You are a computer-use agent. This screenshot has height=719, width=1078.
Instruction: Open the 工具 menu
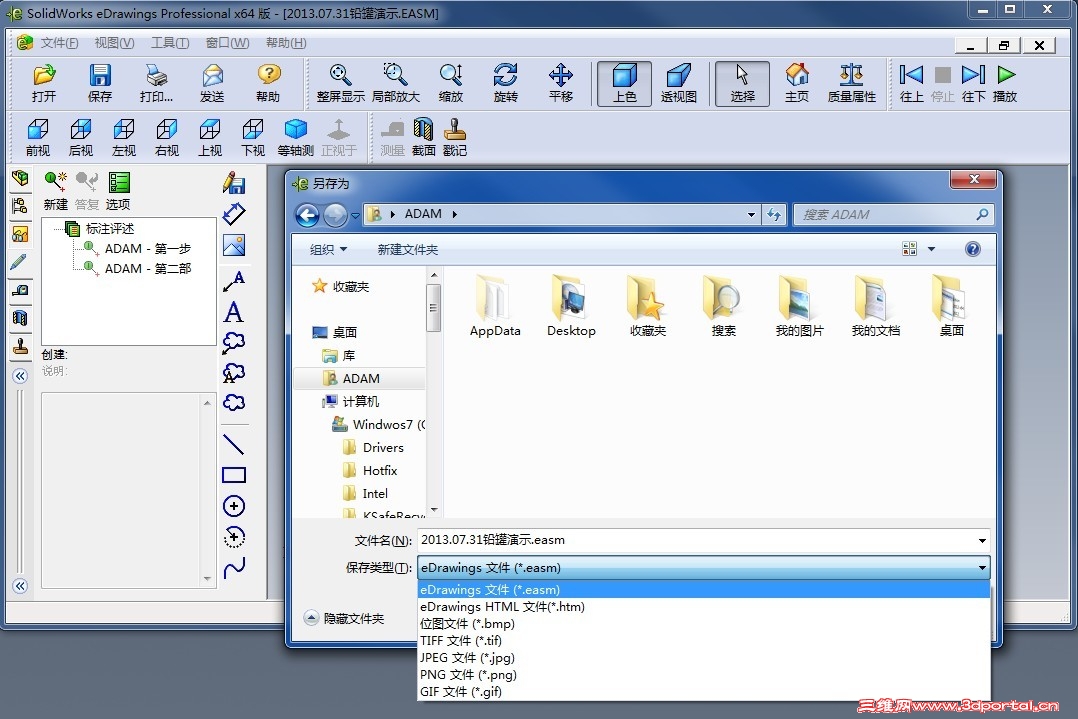[x=170, y=43]
